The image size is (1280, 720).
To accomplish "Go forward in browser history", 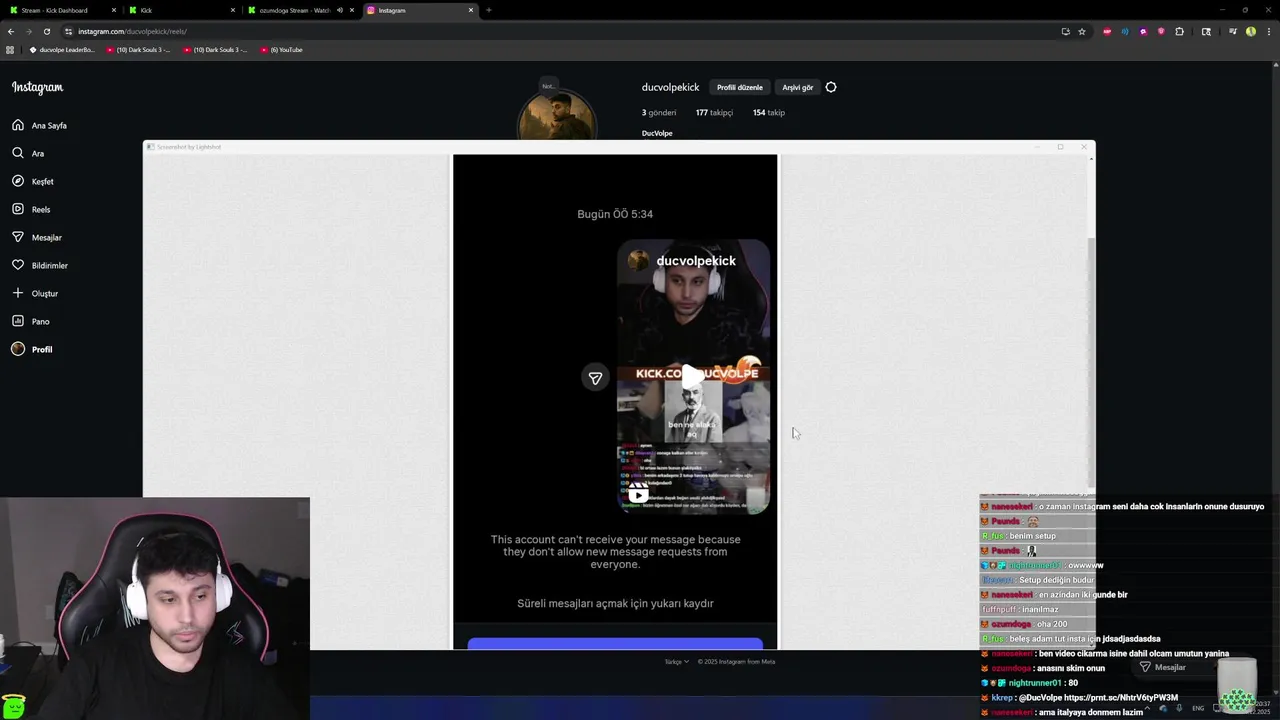I will tap(28, 31).
